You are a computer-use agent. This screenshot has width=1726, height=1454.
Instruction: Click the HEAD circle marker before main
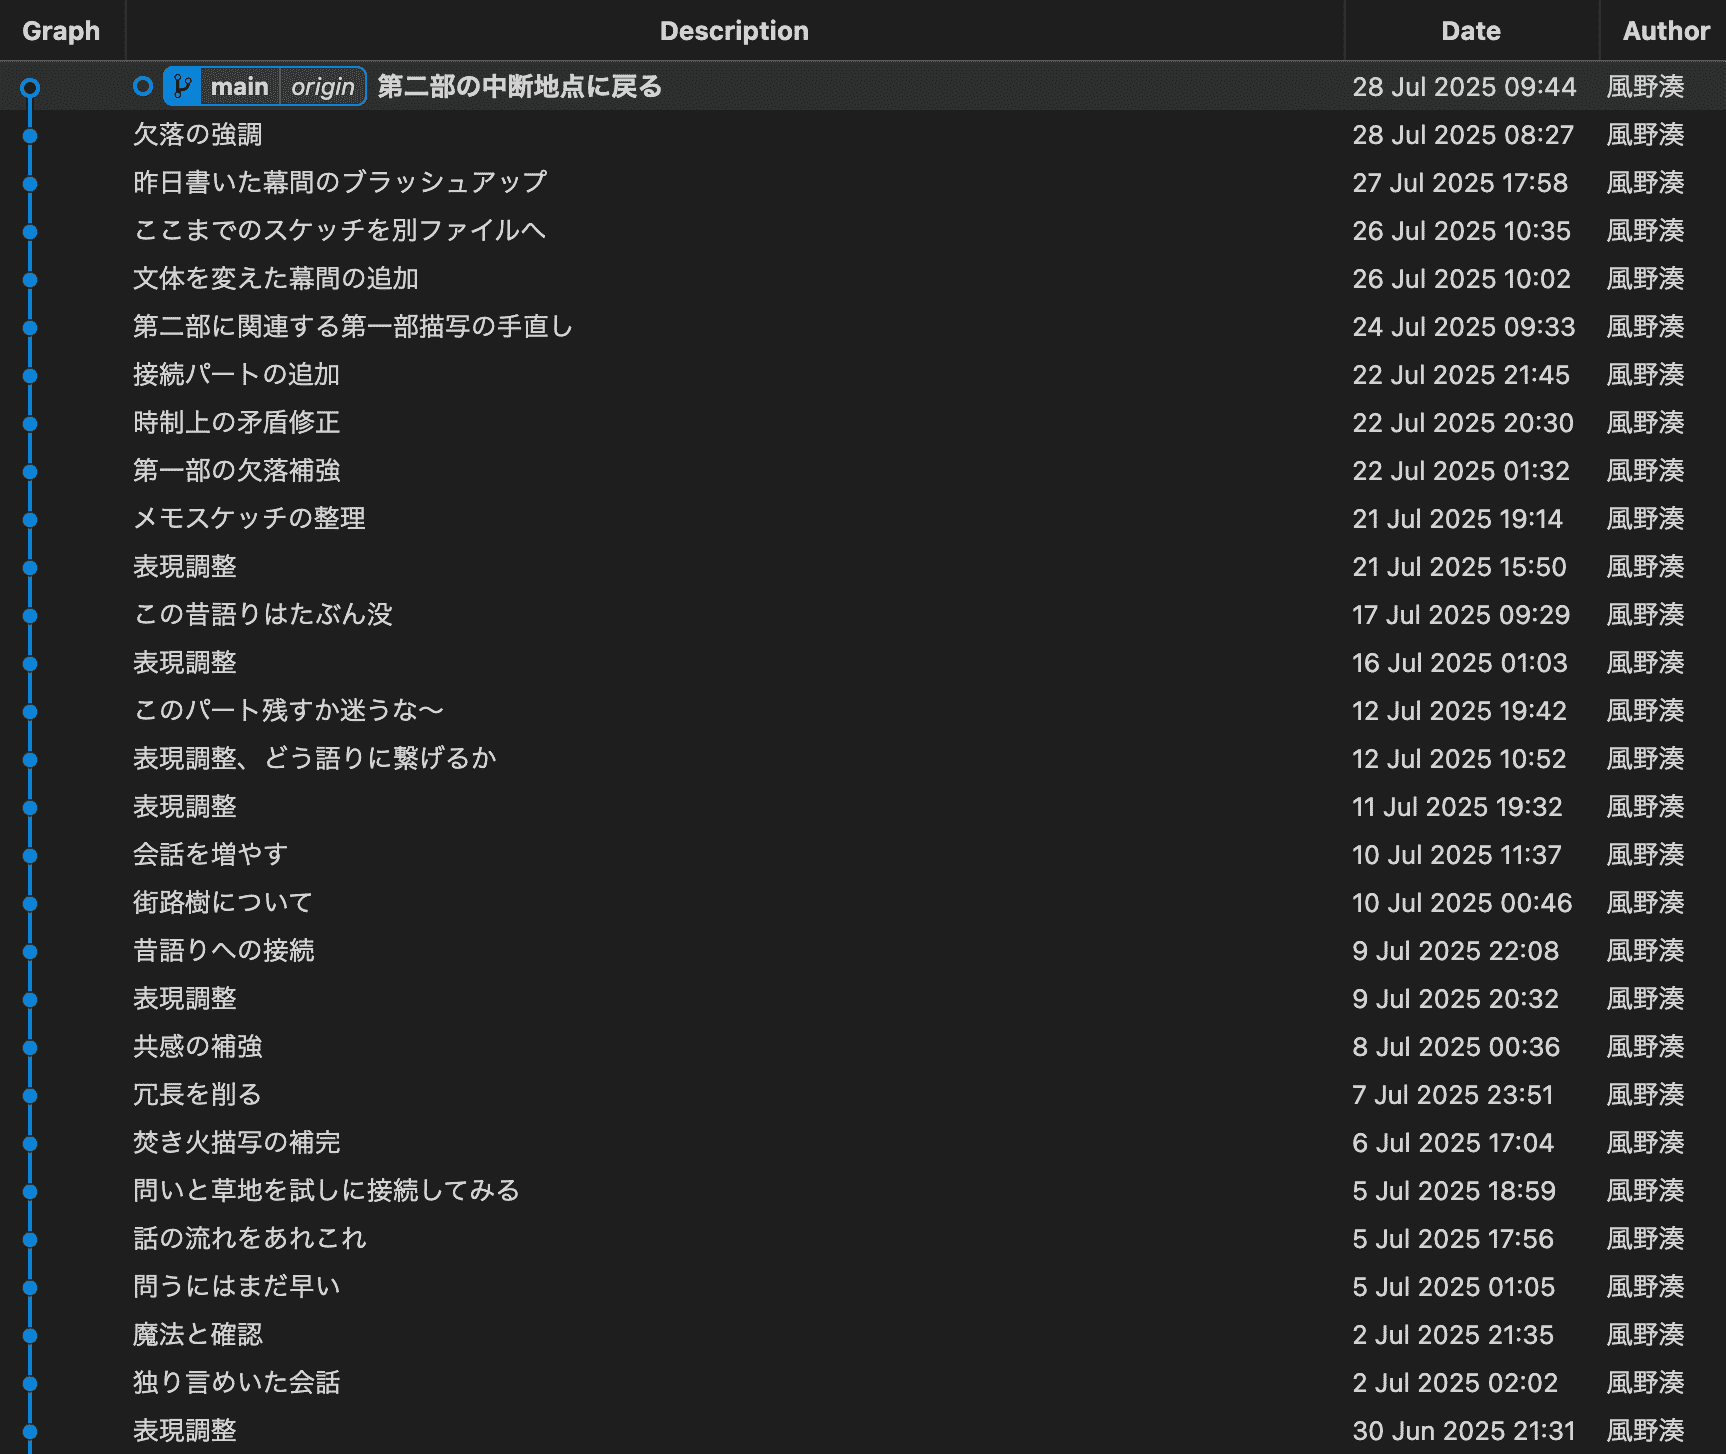[x=143, y=87]
